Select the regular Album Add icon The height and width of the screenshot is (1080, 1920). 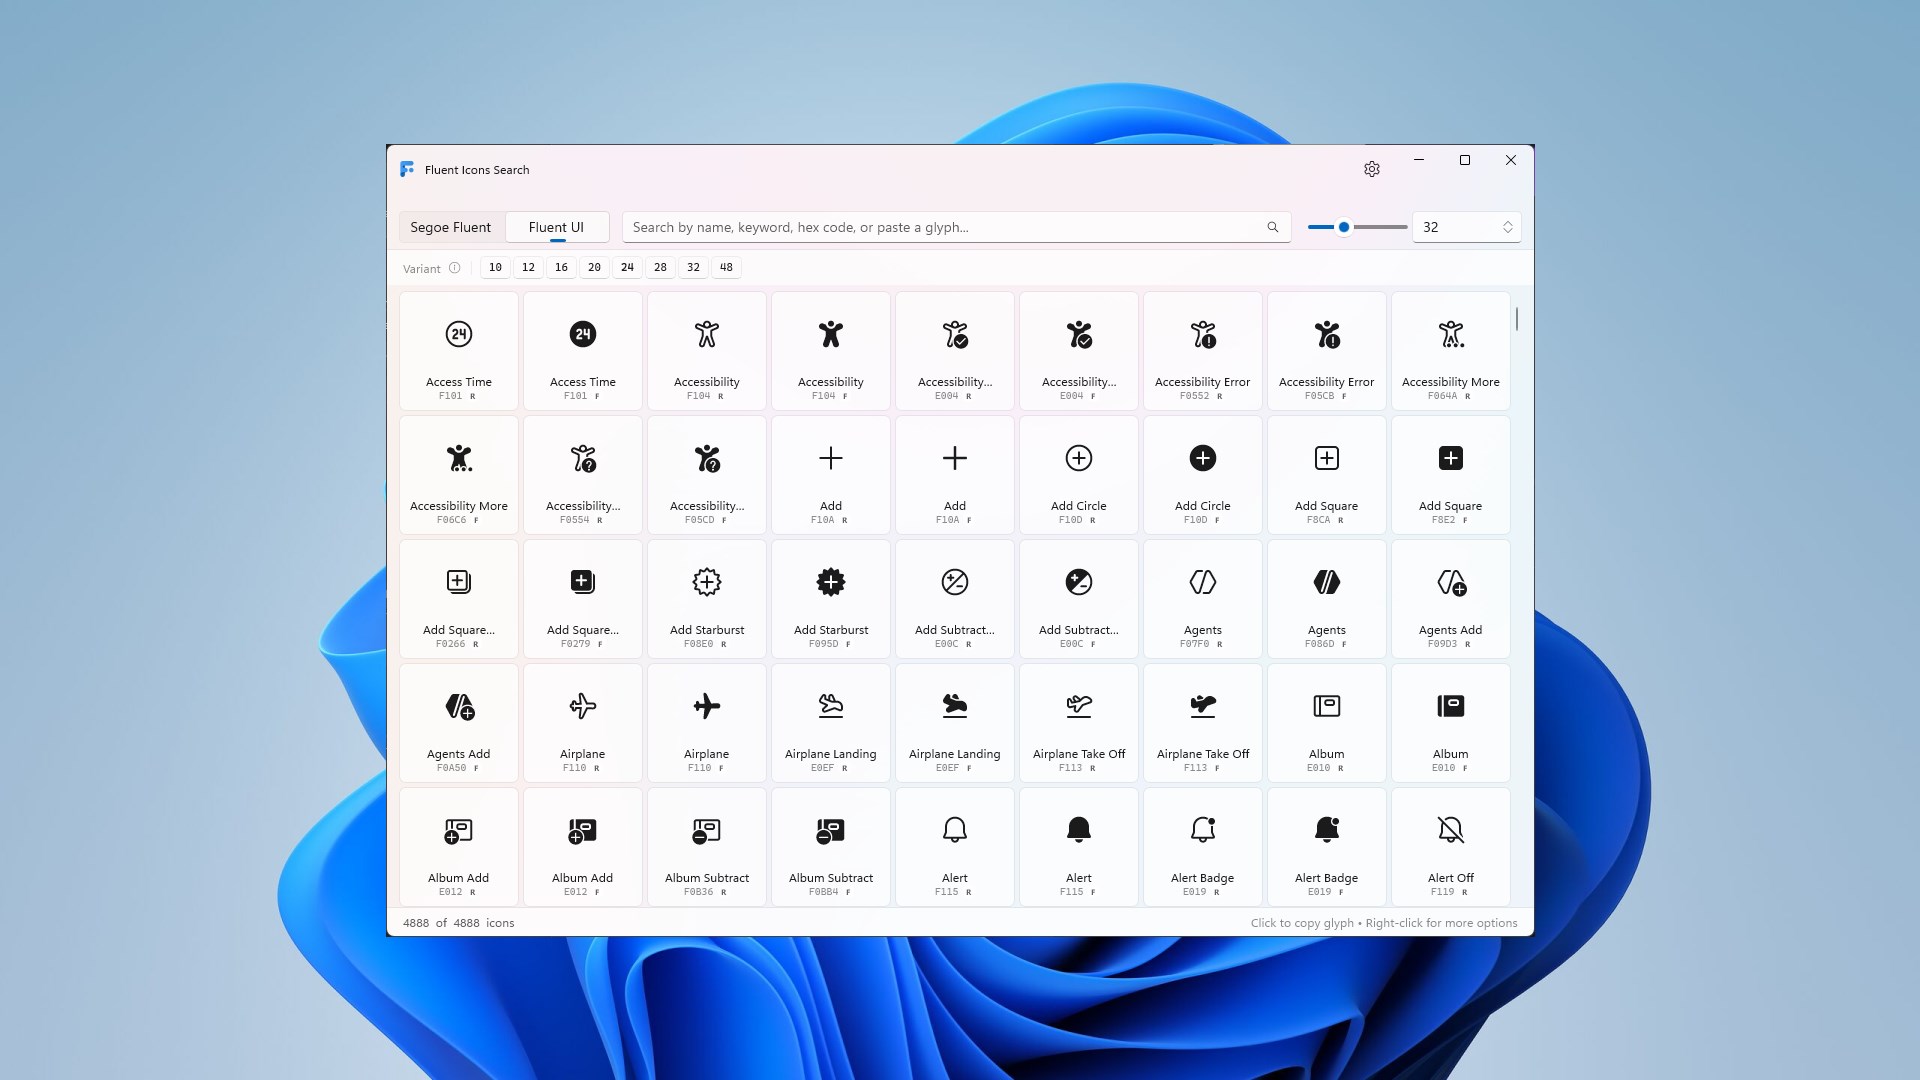click(459, 847)
